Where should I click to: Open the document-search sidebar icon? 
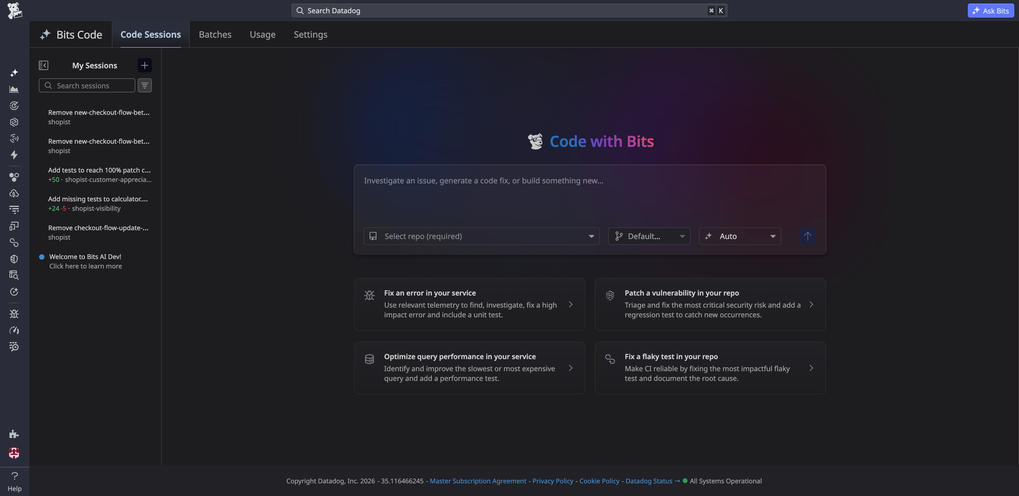pyautogui.click(x=14, y=275)
